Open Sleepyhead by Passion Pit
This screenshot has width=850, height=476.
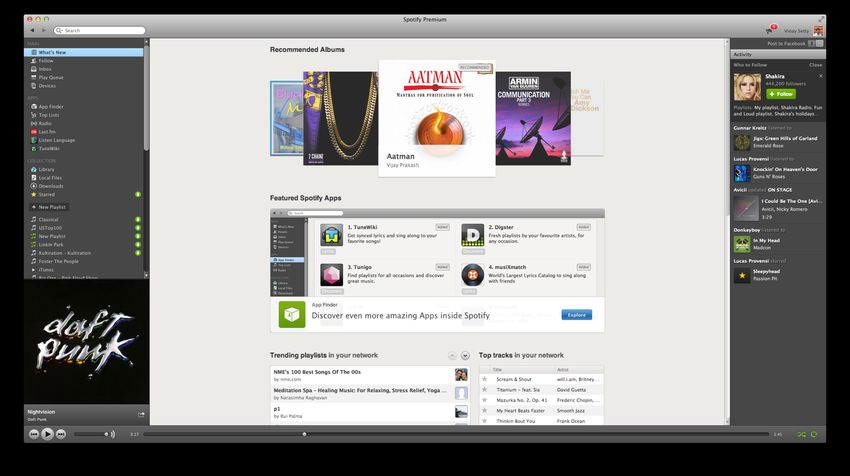(x=766, y=271)
